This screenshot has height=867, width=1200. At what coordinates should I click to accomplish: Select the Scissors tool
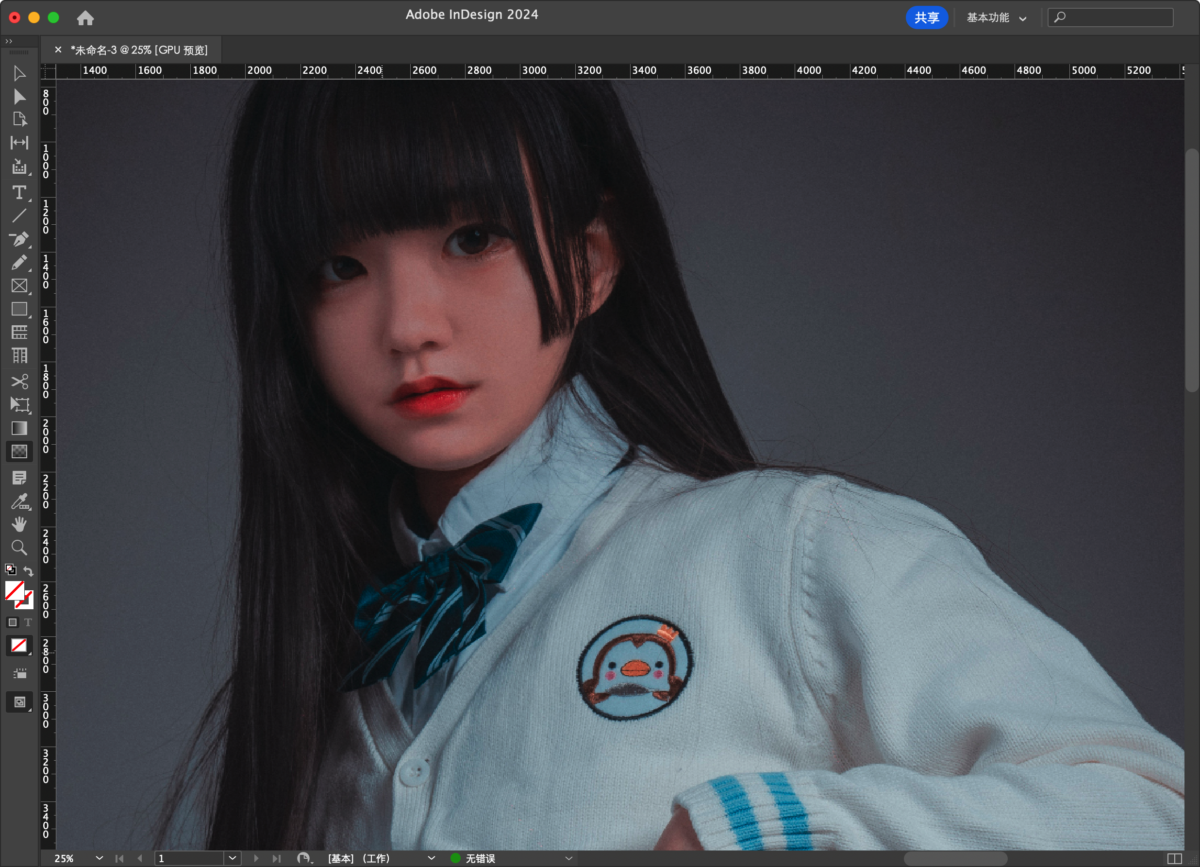pos(19,381)
